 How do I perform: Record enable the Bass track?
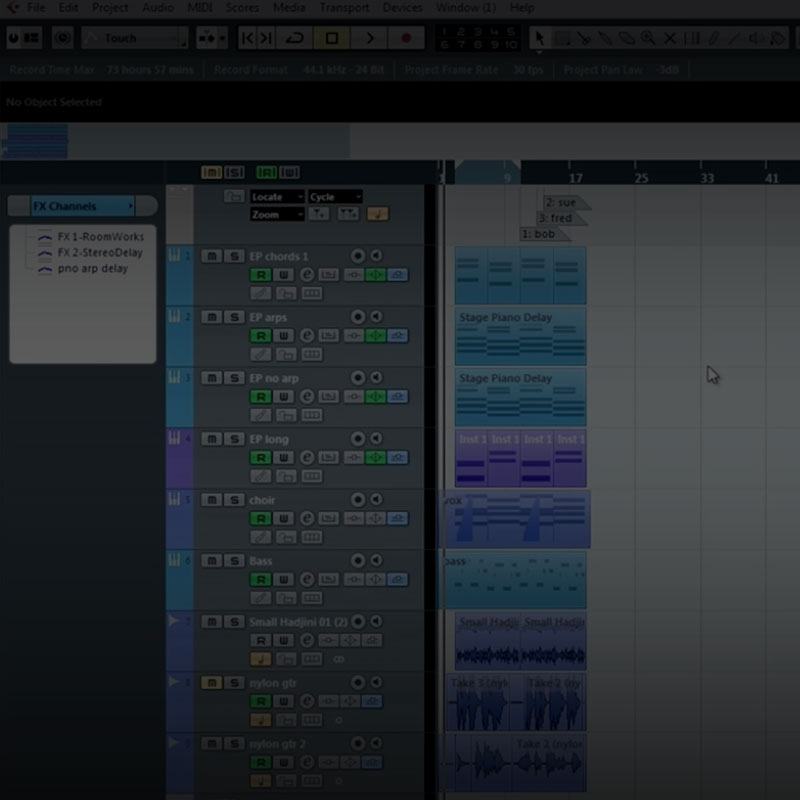[x=358, y=561]
